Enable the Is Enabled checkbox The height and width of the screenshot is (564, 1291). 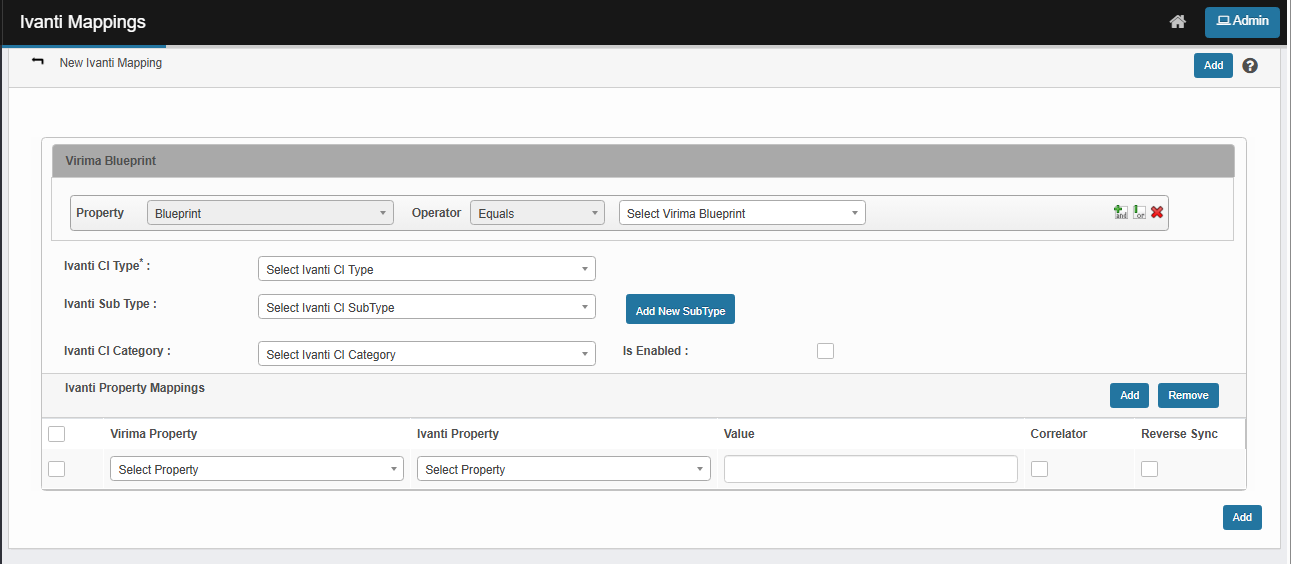click(x=825, y=351)
